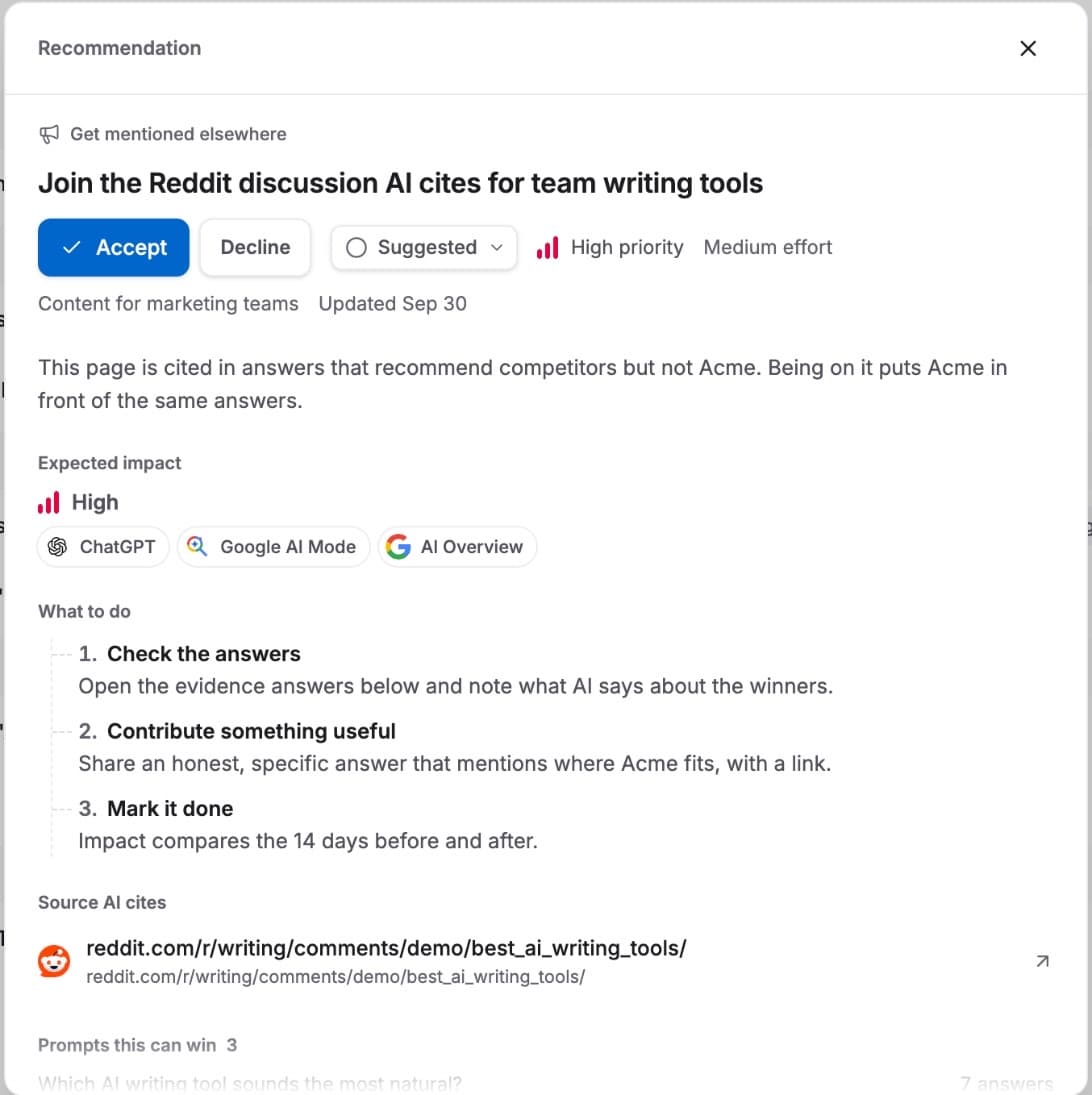Open the Suggested status dropdown
1092x1095 pixels.
point(424,247)
